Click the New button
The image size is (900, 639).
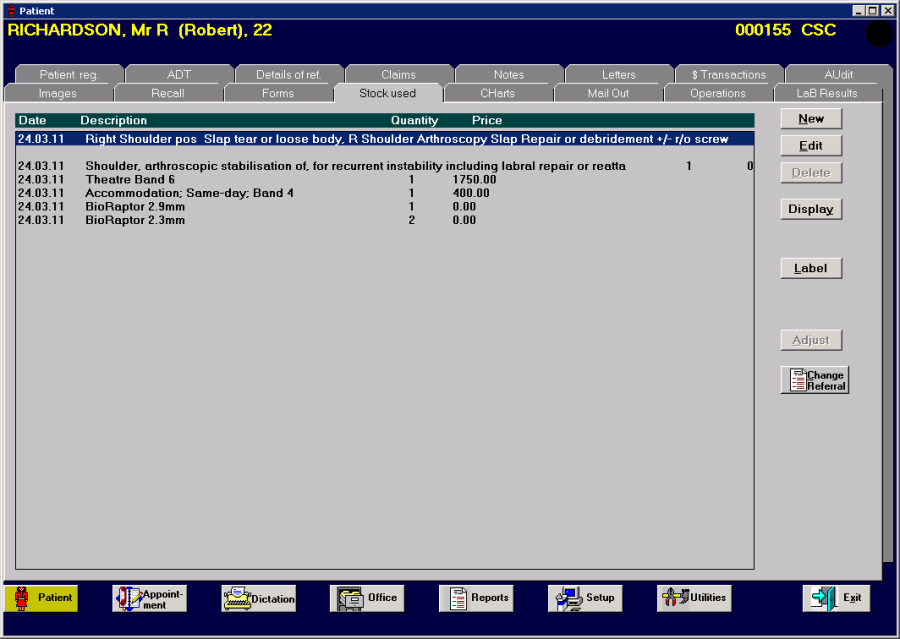[x=811, y=119]
